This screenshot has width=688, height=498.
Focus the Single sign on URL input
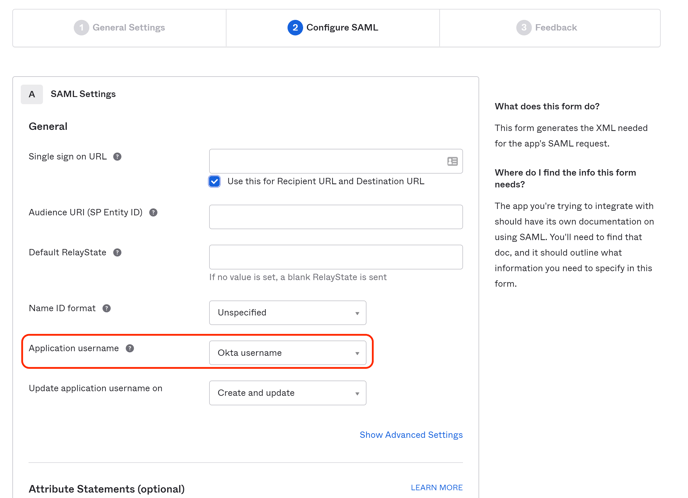coord(325,161)
